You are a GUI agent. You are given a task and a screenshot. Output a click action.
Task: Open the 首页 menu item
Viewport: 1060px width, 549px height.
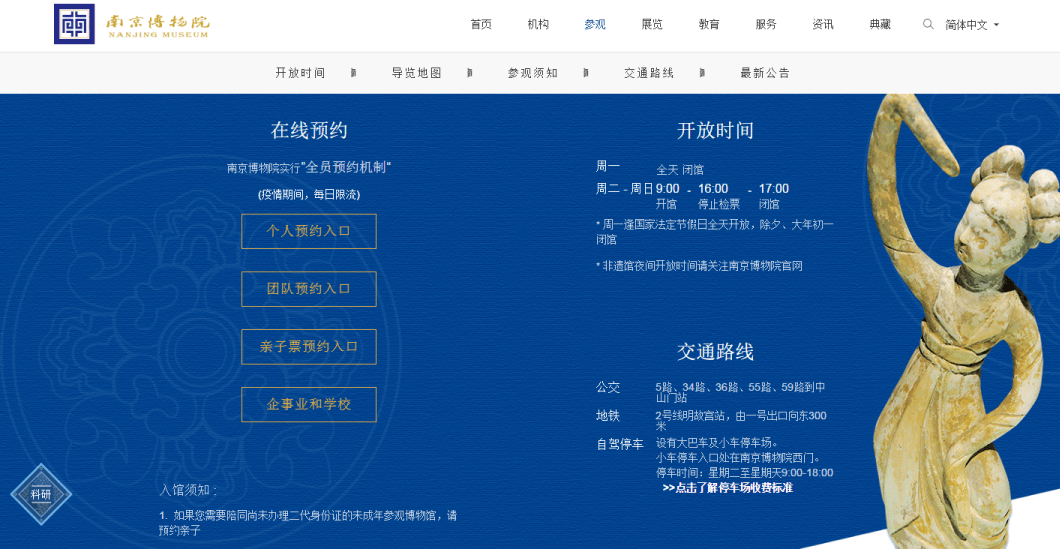[481, 25]
